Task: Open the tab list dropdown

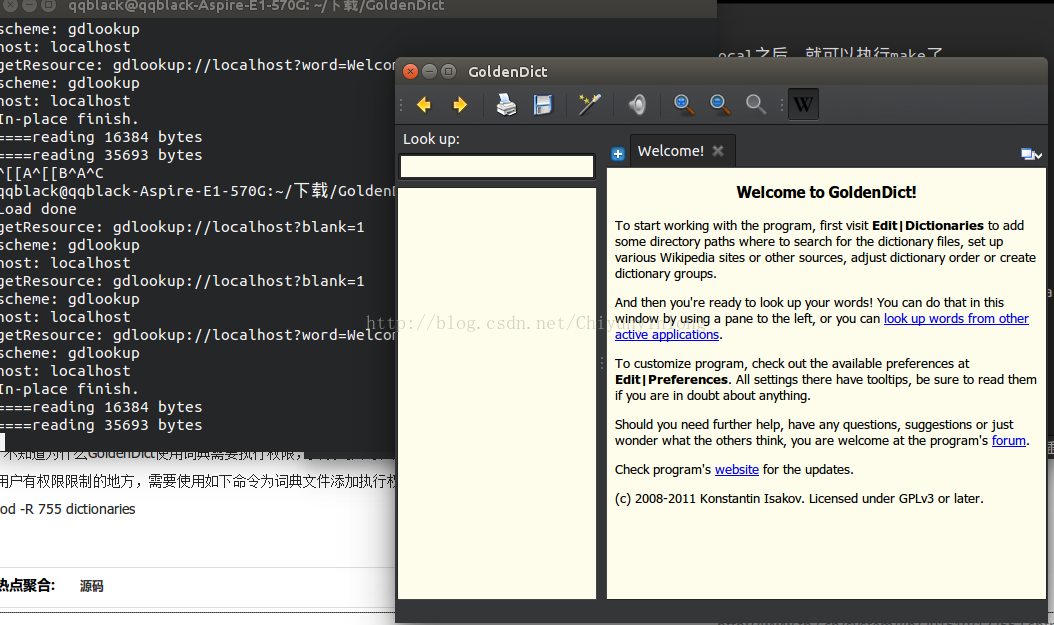Action: click(x=1031, y=154)
